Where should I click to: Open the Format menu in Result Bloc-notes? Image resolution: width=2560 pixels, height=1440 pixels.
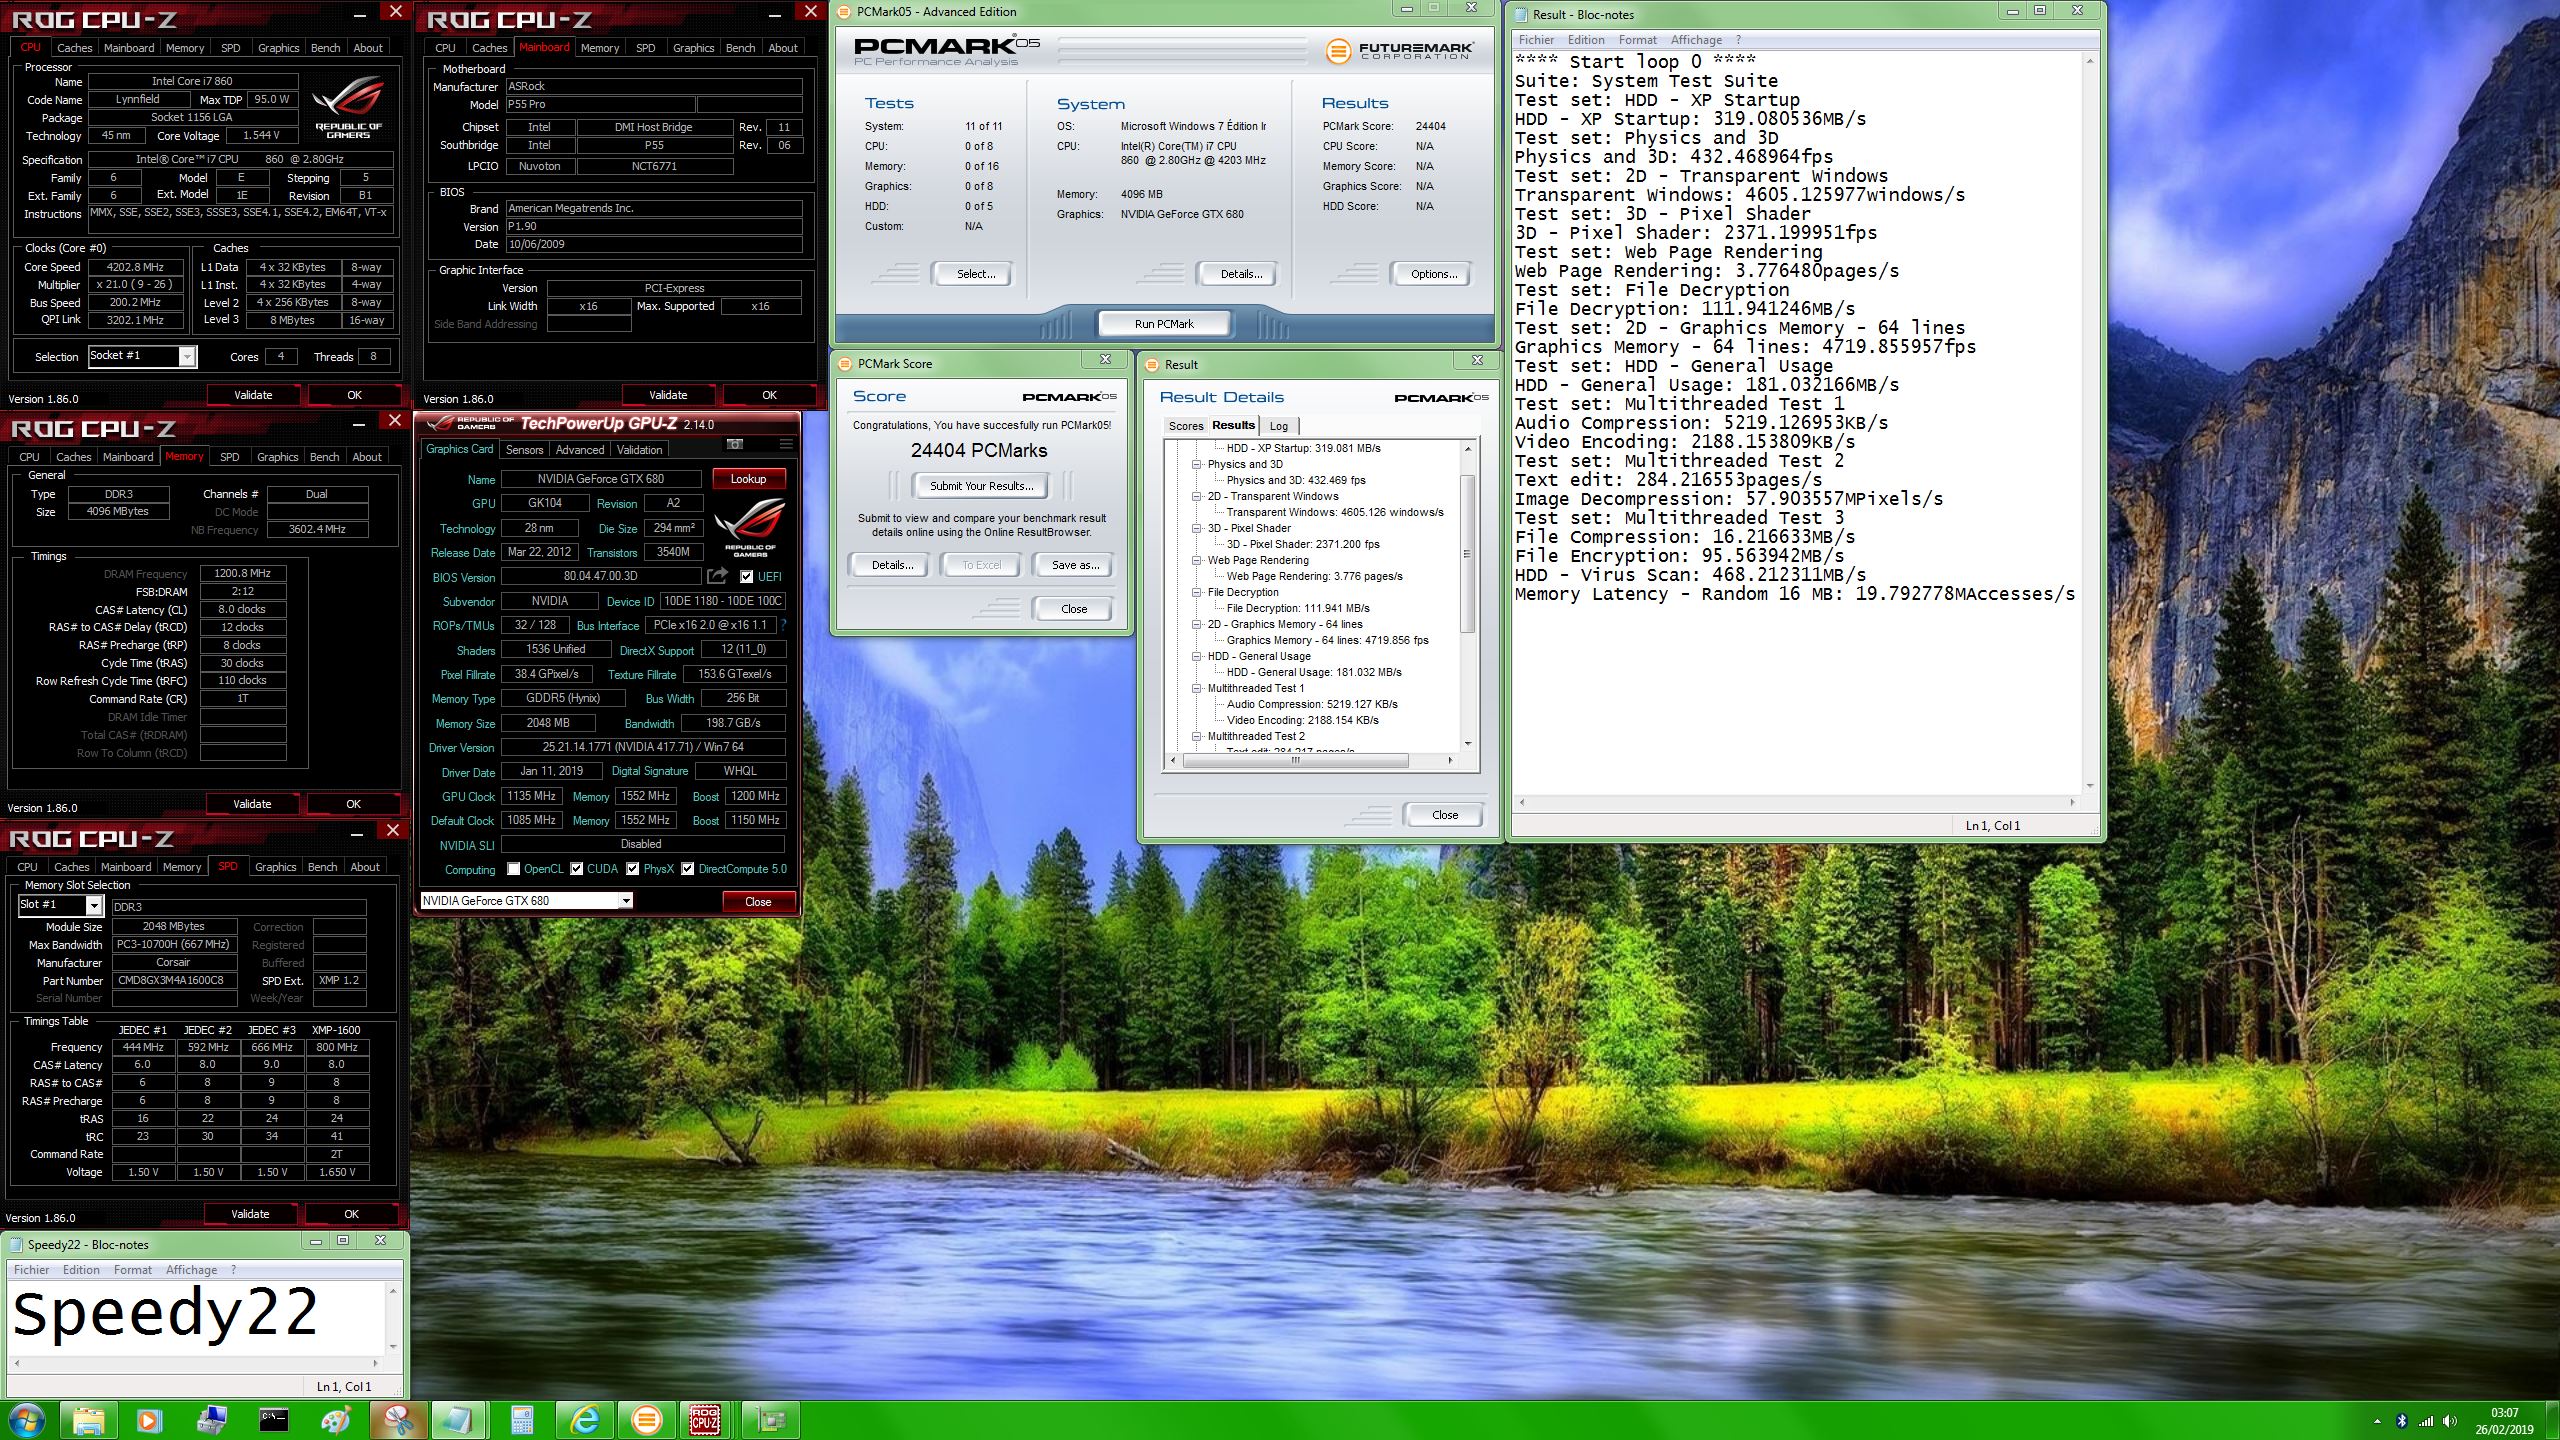pyautogui.click(x=1638, y=40)
